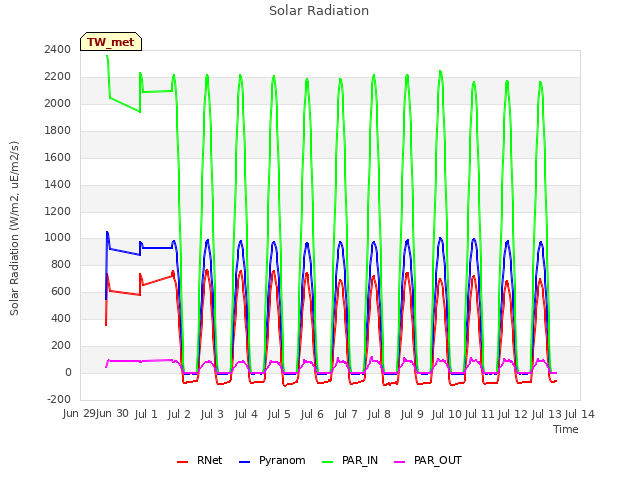
Task: Click the TW_met annotation label
Action: coord(111,42)
